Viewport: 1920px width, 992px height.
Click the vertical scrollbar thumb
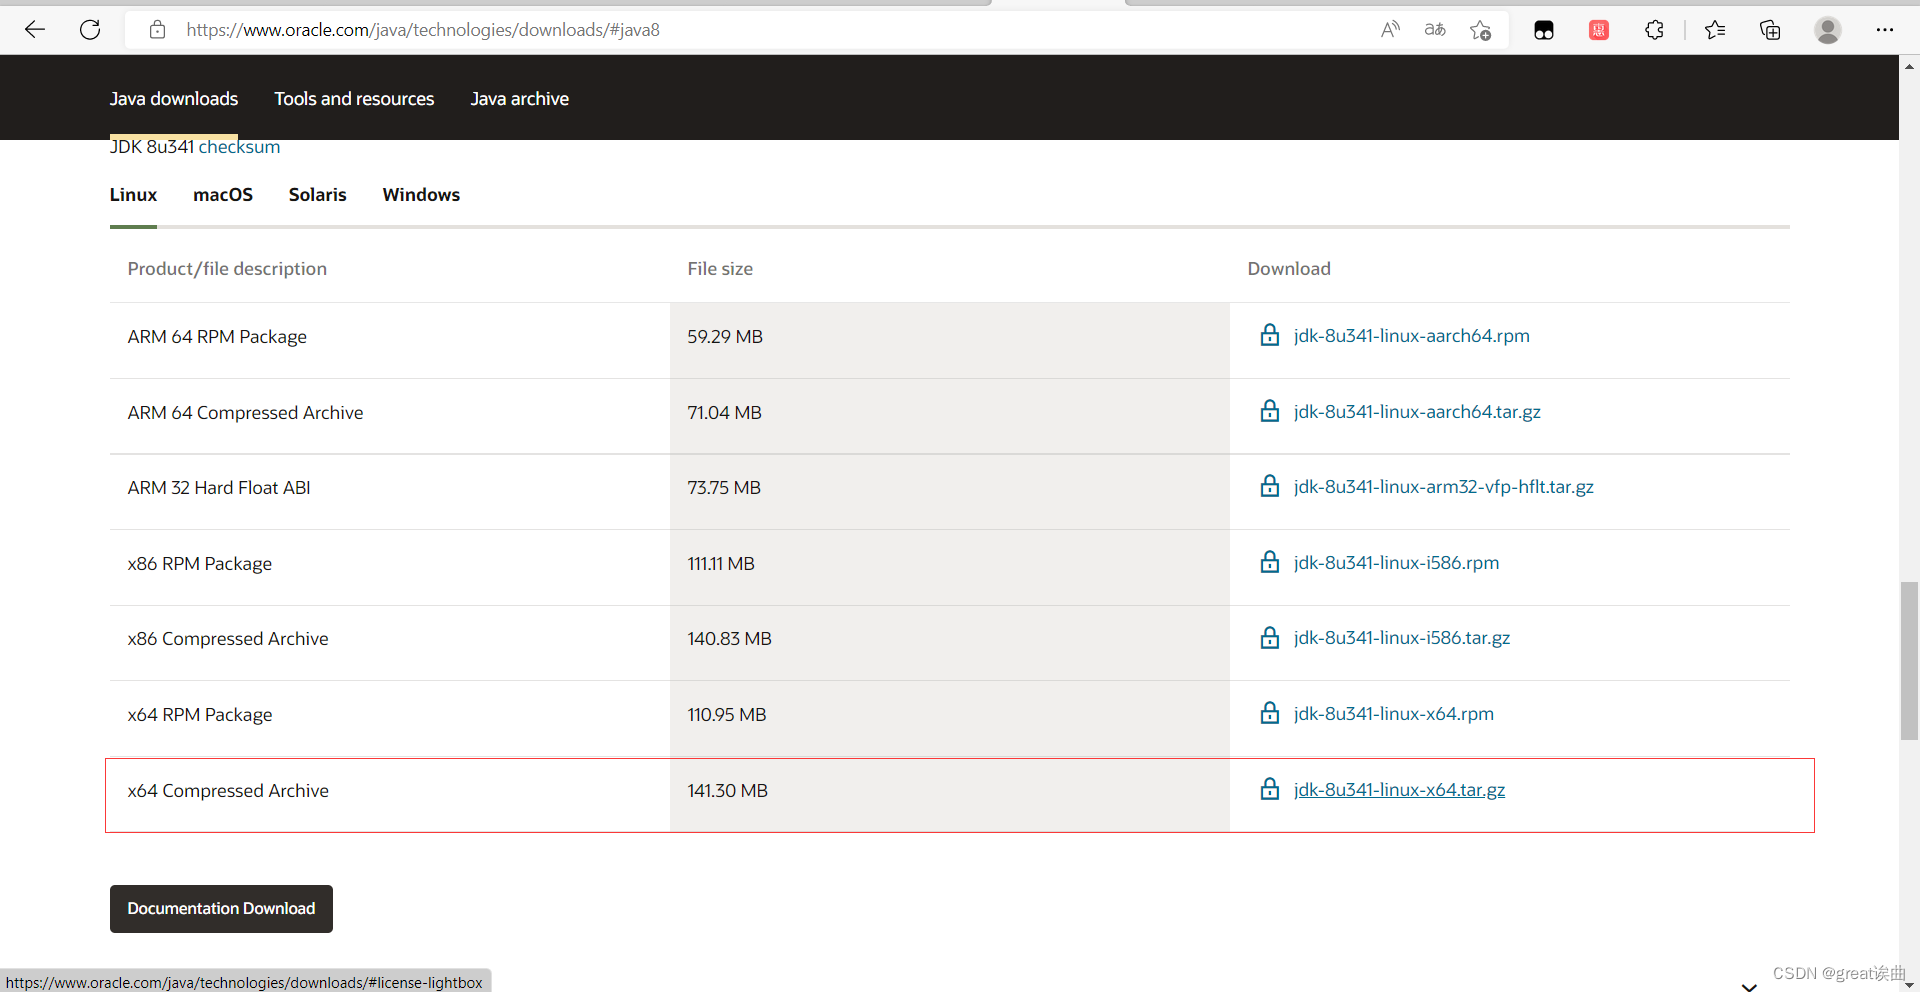coord(1909,660)
